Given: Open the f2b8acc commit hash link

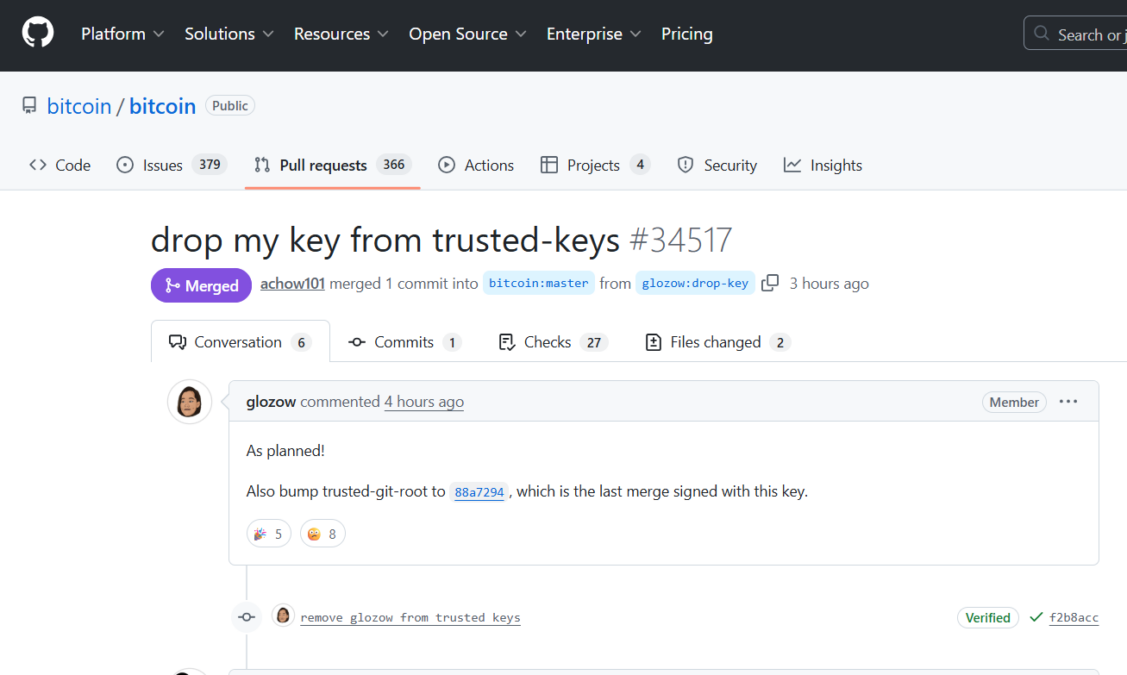Looking at the screenshot, I should (1074, 617).
